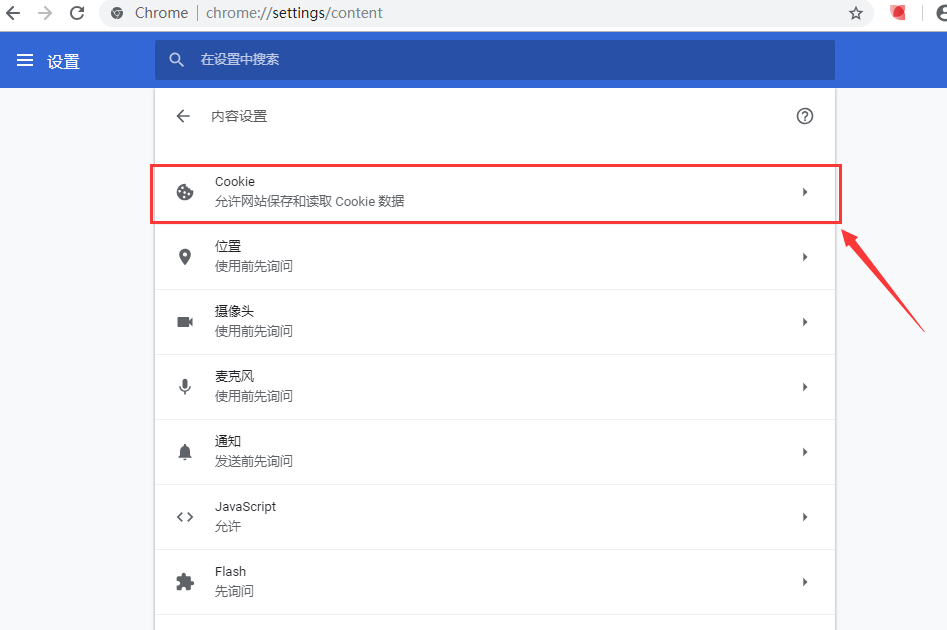
Task: Open the 麦克风 settings row
Action: [x=494, y=387]
